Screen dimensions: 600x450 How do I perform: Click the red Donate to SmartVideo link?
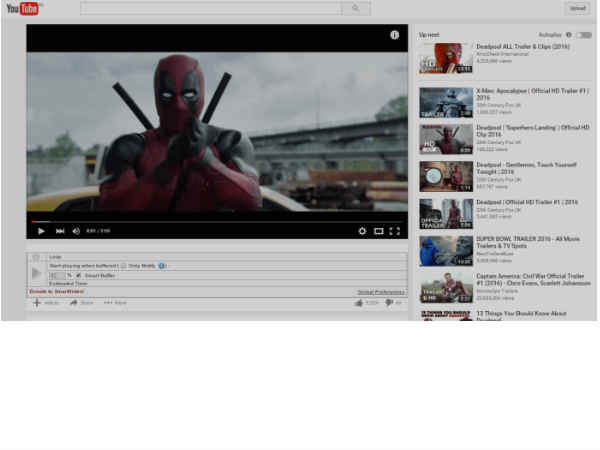point(57,292)
